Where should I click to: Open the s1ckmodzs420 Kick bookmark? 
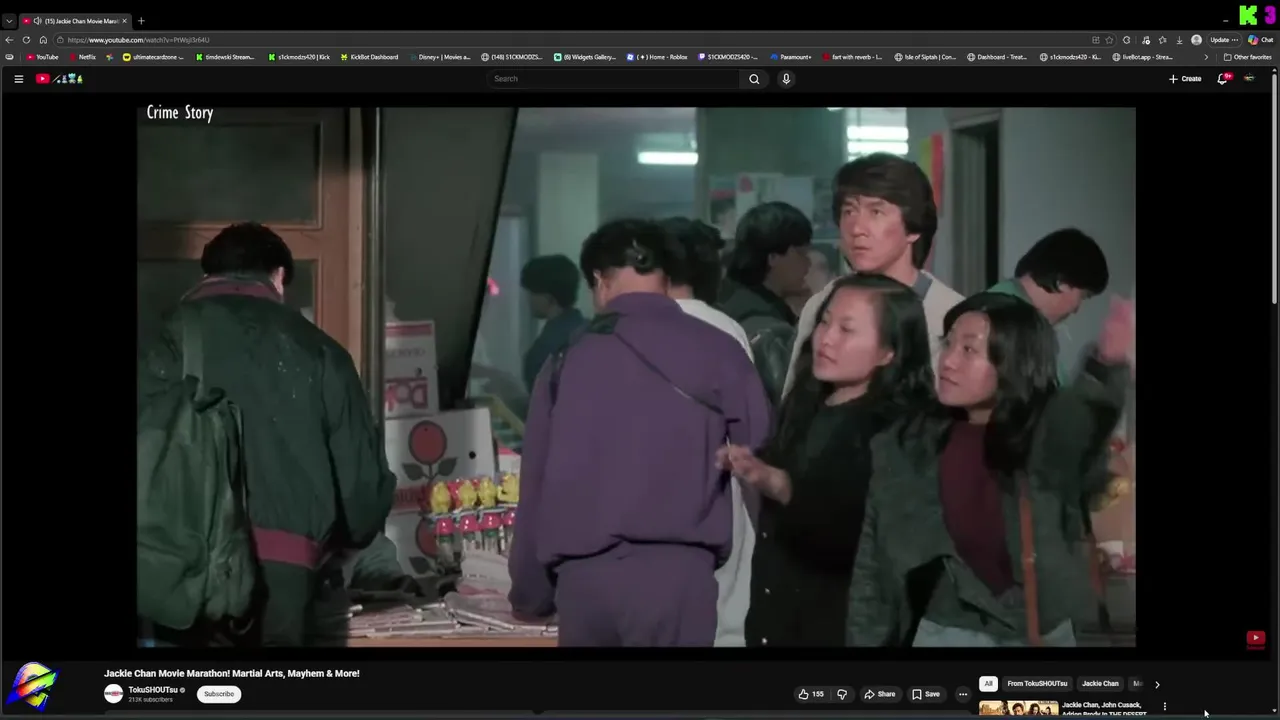click(x=299, y=57)
